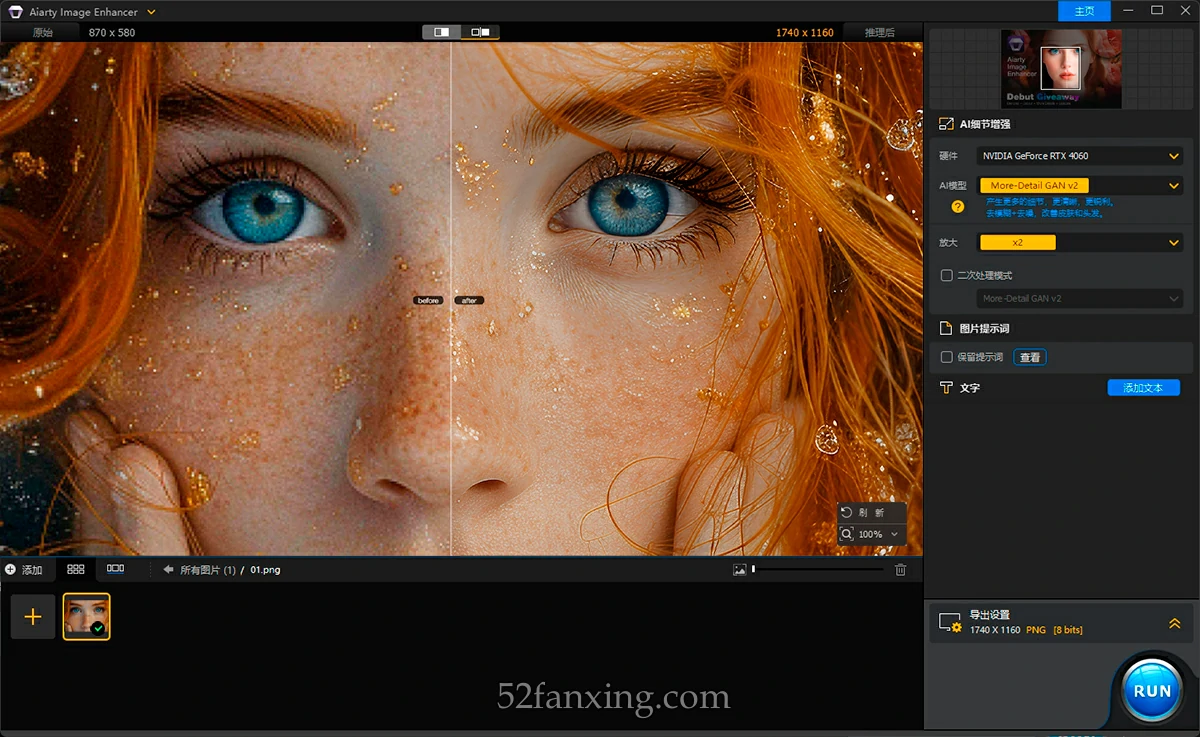This screenshot has width=1200, height=737.
Task: Click the 所有图片 (1) breadcrumb
Action: [208, 570]
